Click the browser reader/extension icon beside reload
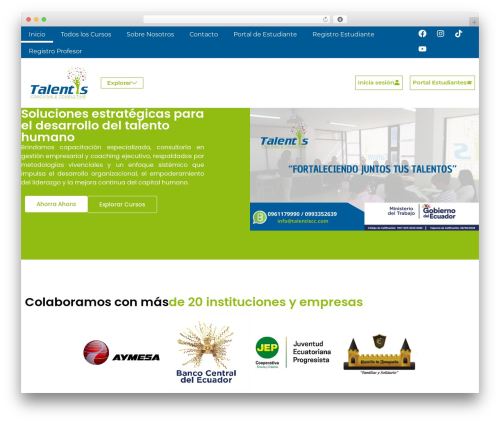This screenshot has width=500, height=423. (x=340, y=20)
